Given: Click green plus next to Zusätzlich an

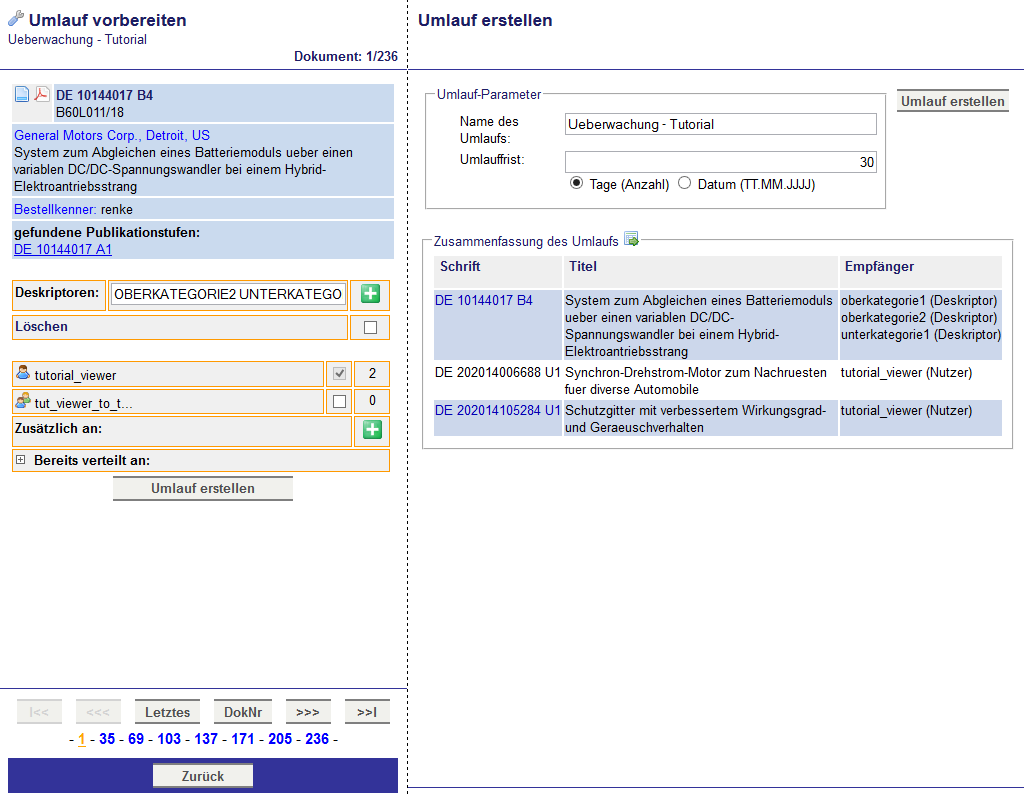Looking at the screenshot, I should tap(370, 430).
